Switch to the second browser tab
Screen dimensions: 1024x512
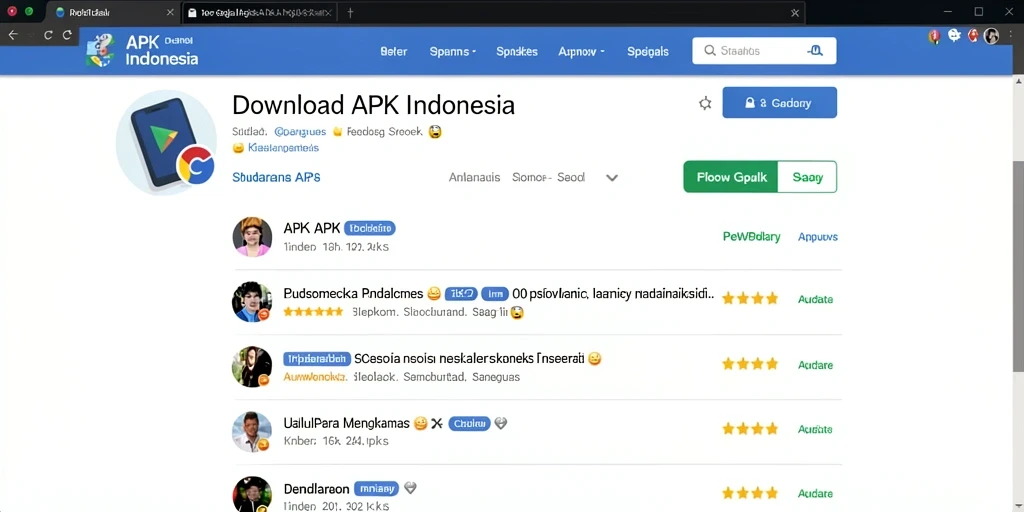[259, 12]
